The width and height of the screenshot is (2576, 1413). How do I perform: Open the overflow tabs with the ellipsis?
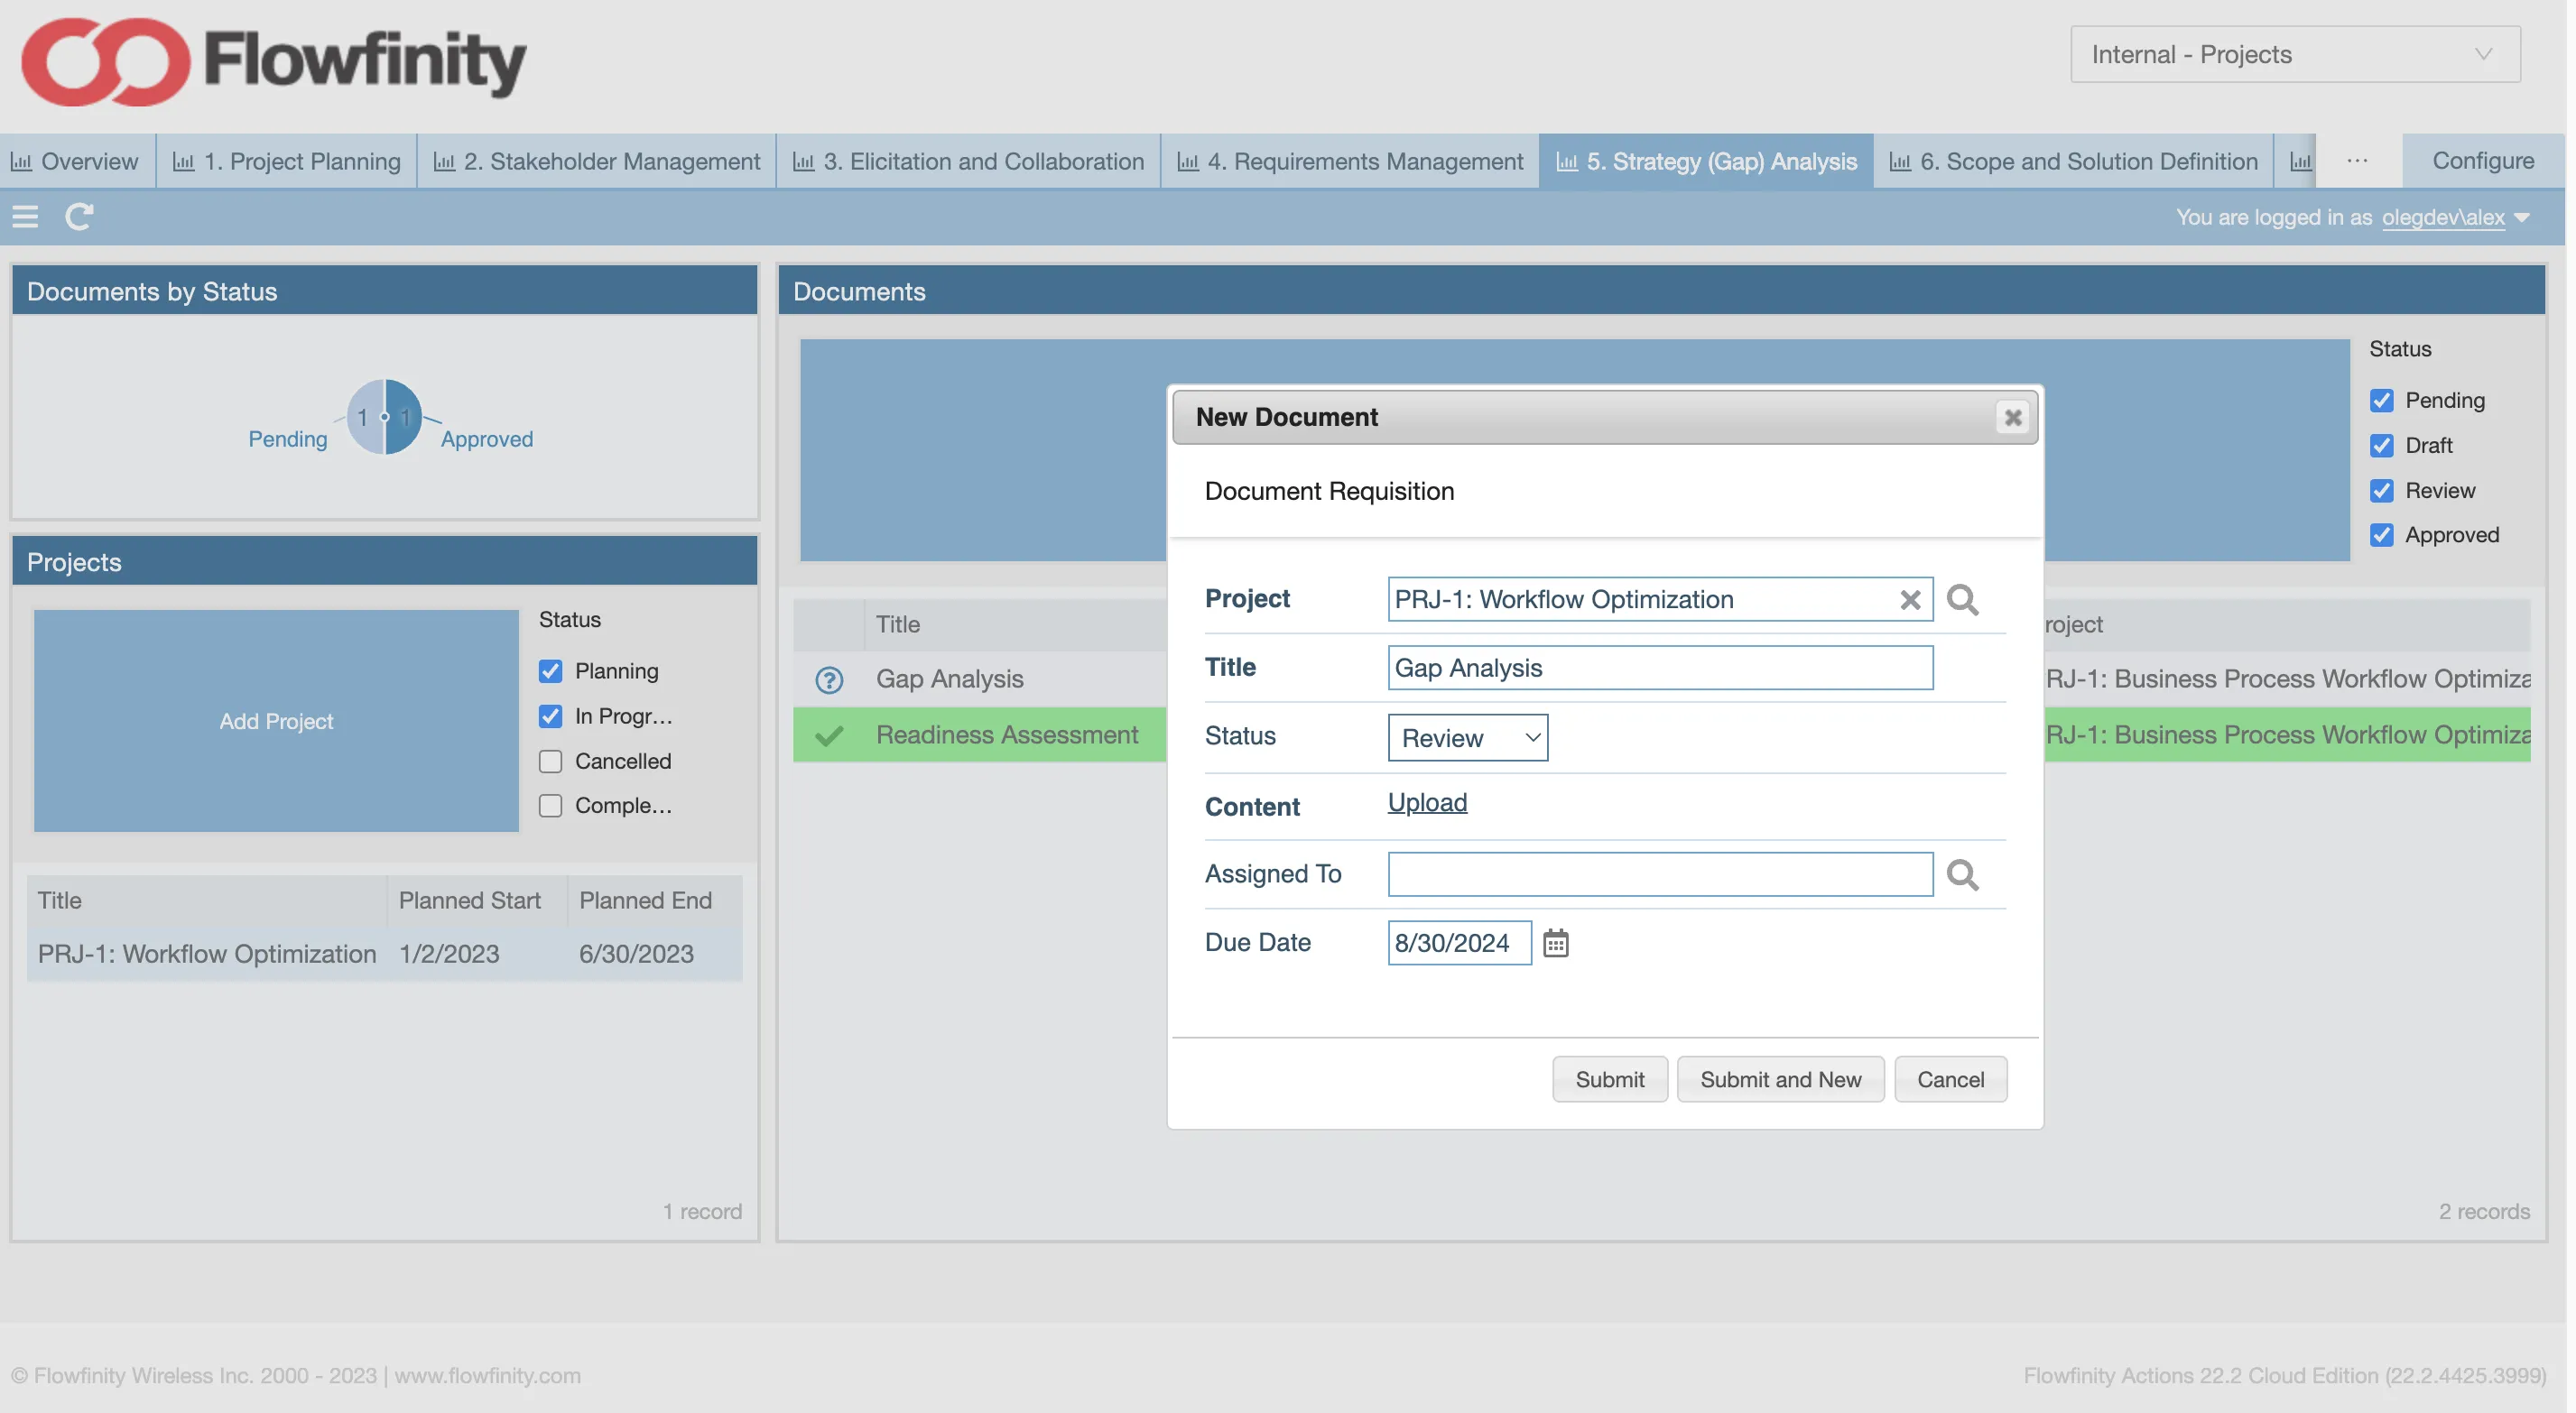pos(2358,161)
